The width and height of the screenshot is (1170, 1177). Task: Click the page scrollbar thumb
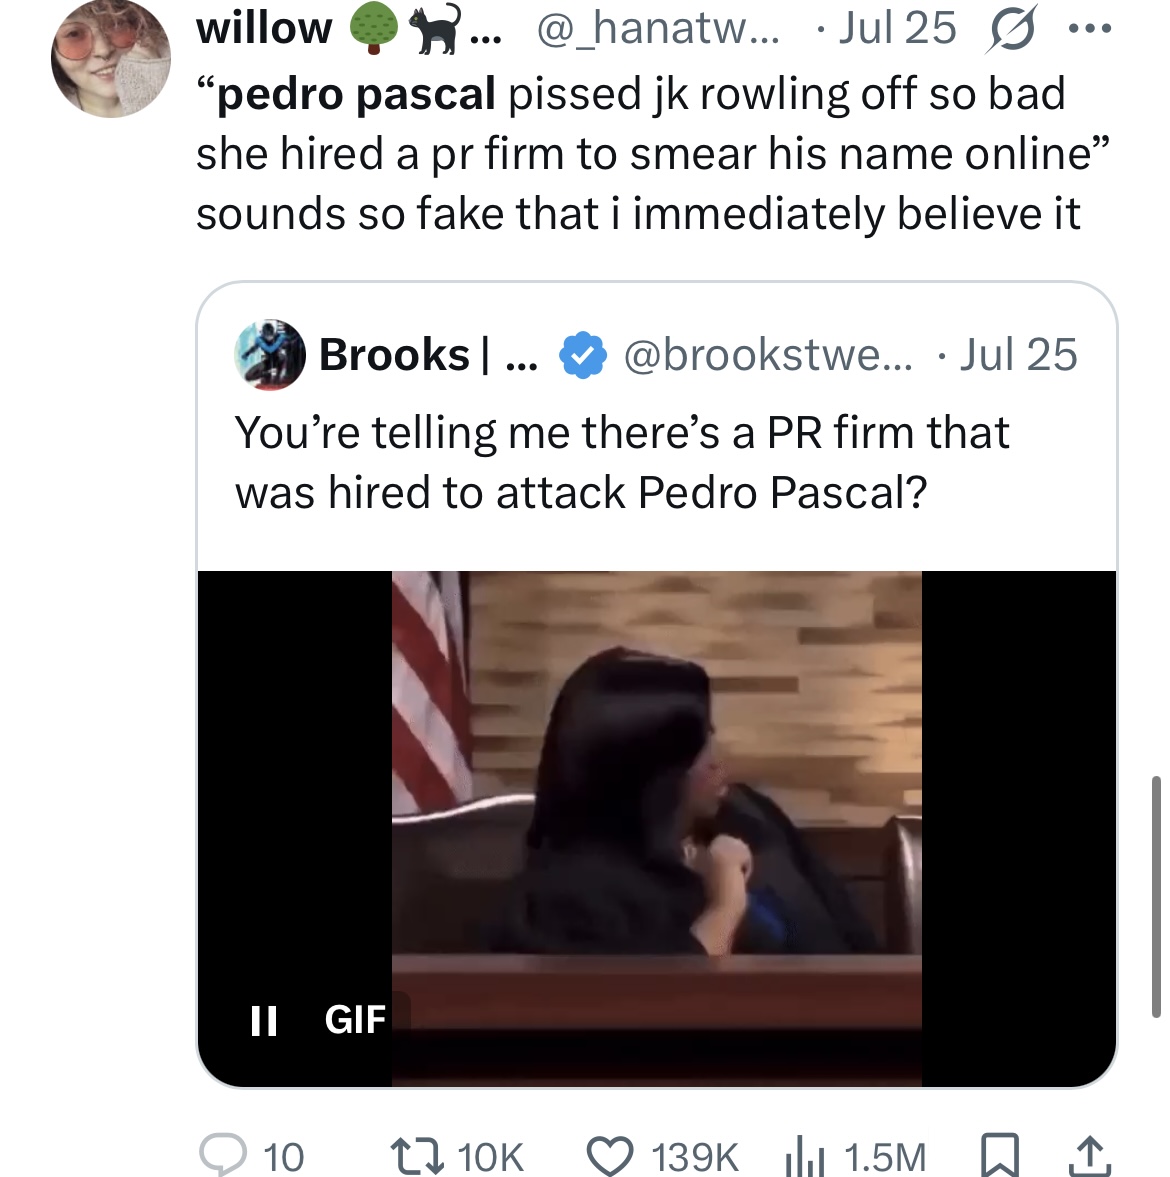[1156, 897]
